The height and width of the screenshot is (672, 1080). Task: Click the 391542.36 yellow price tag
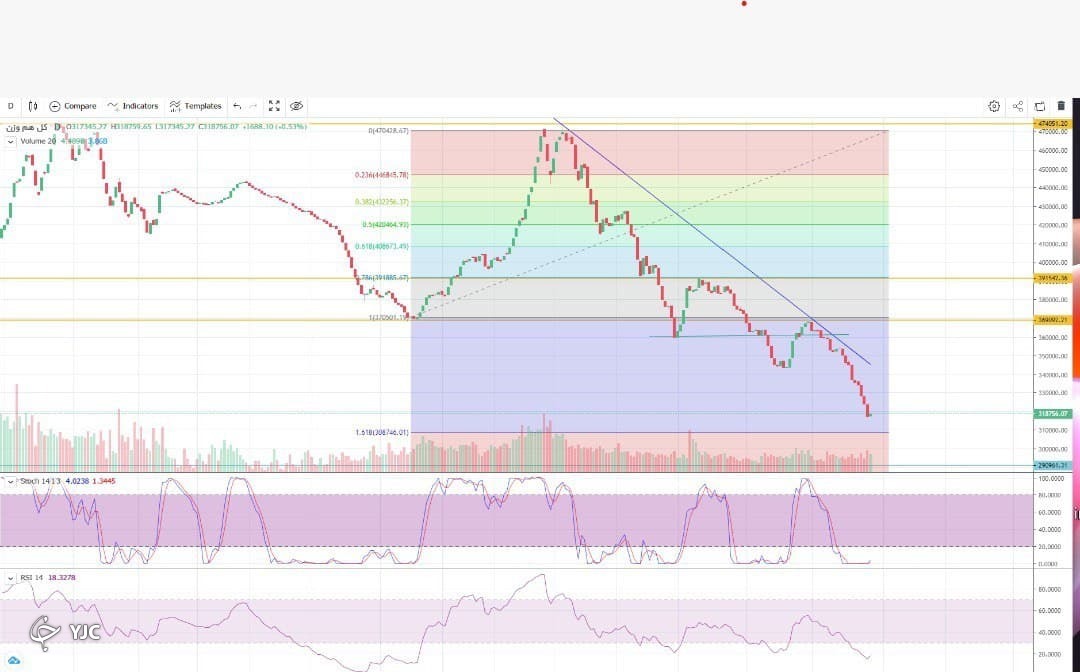point(1052,279)
